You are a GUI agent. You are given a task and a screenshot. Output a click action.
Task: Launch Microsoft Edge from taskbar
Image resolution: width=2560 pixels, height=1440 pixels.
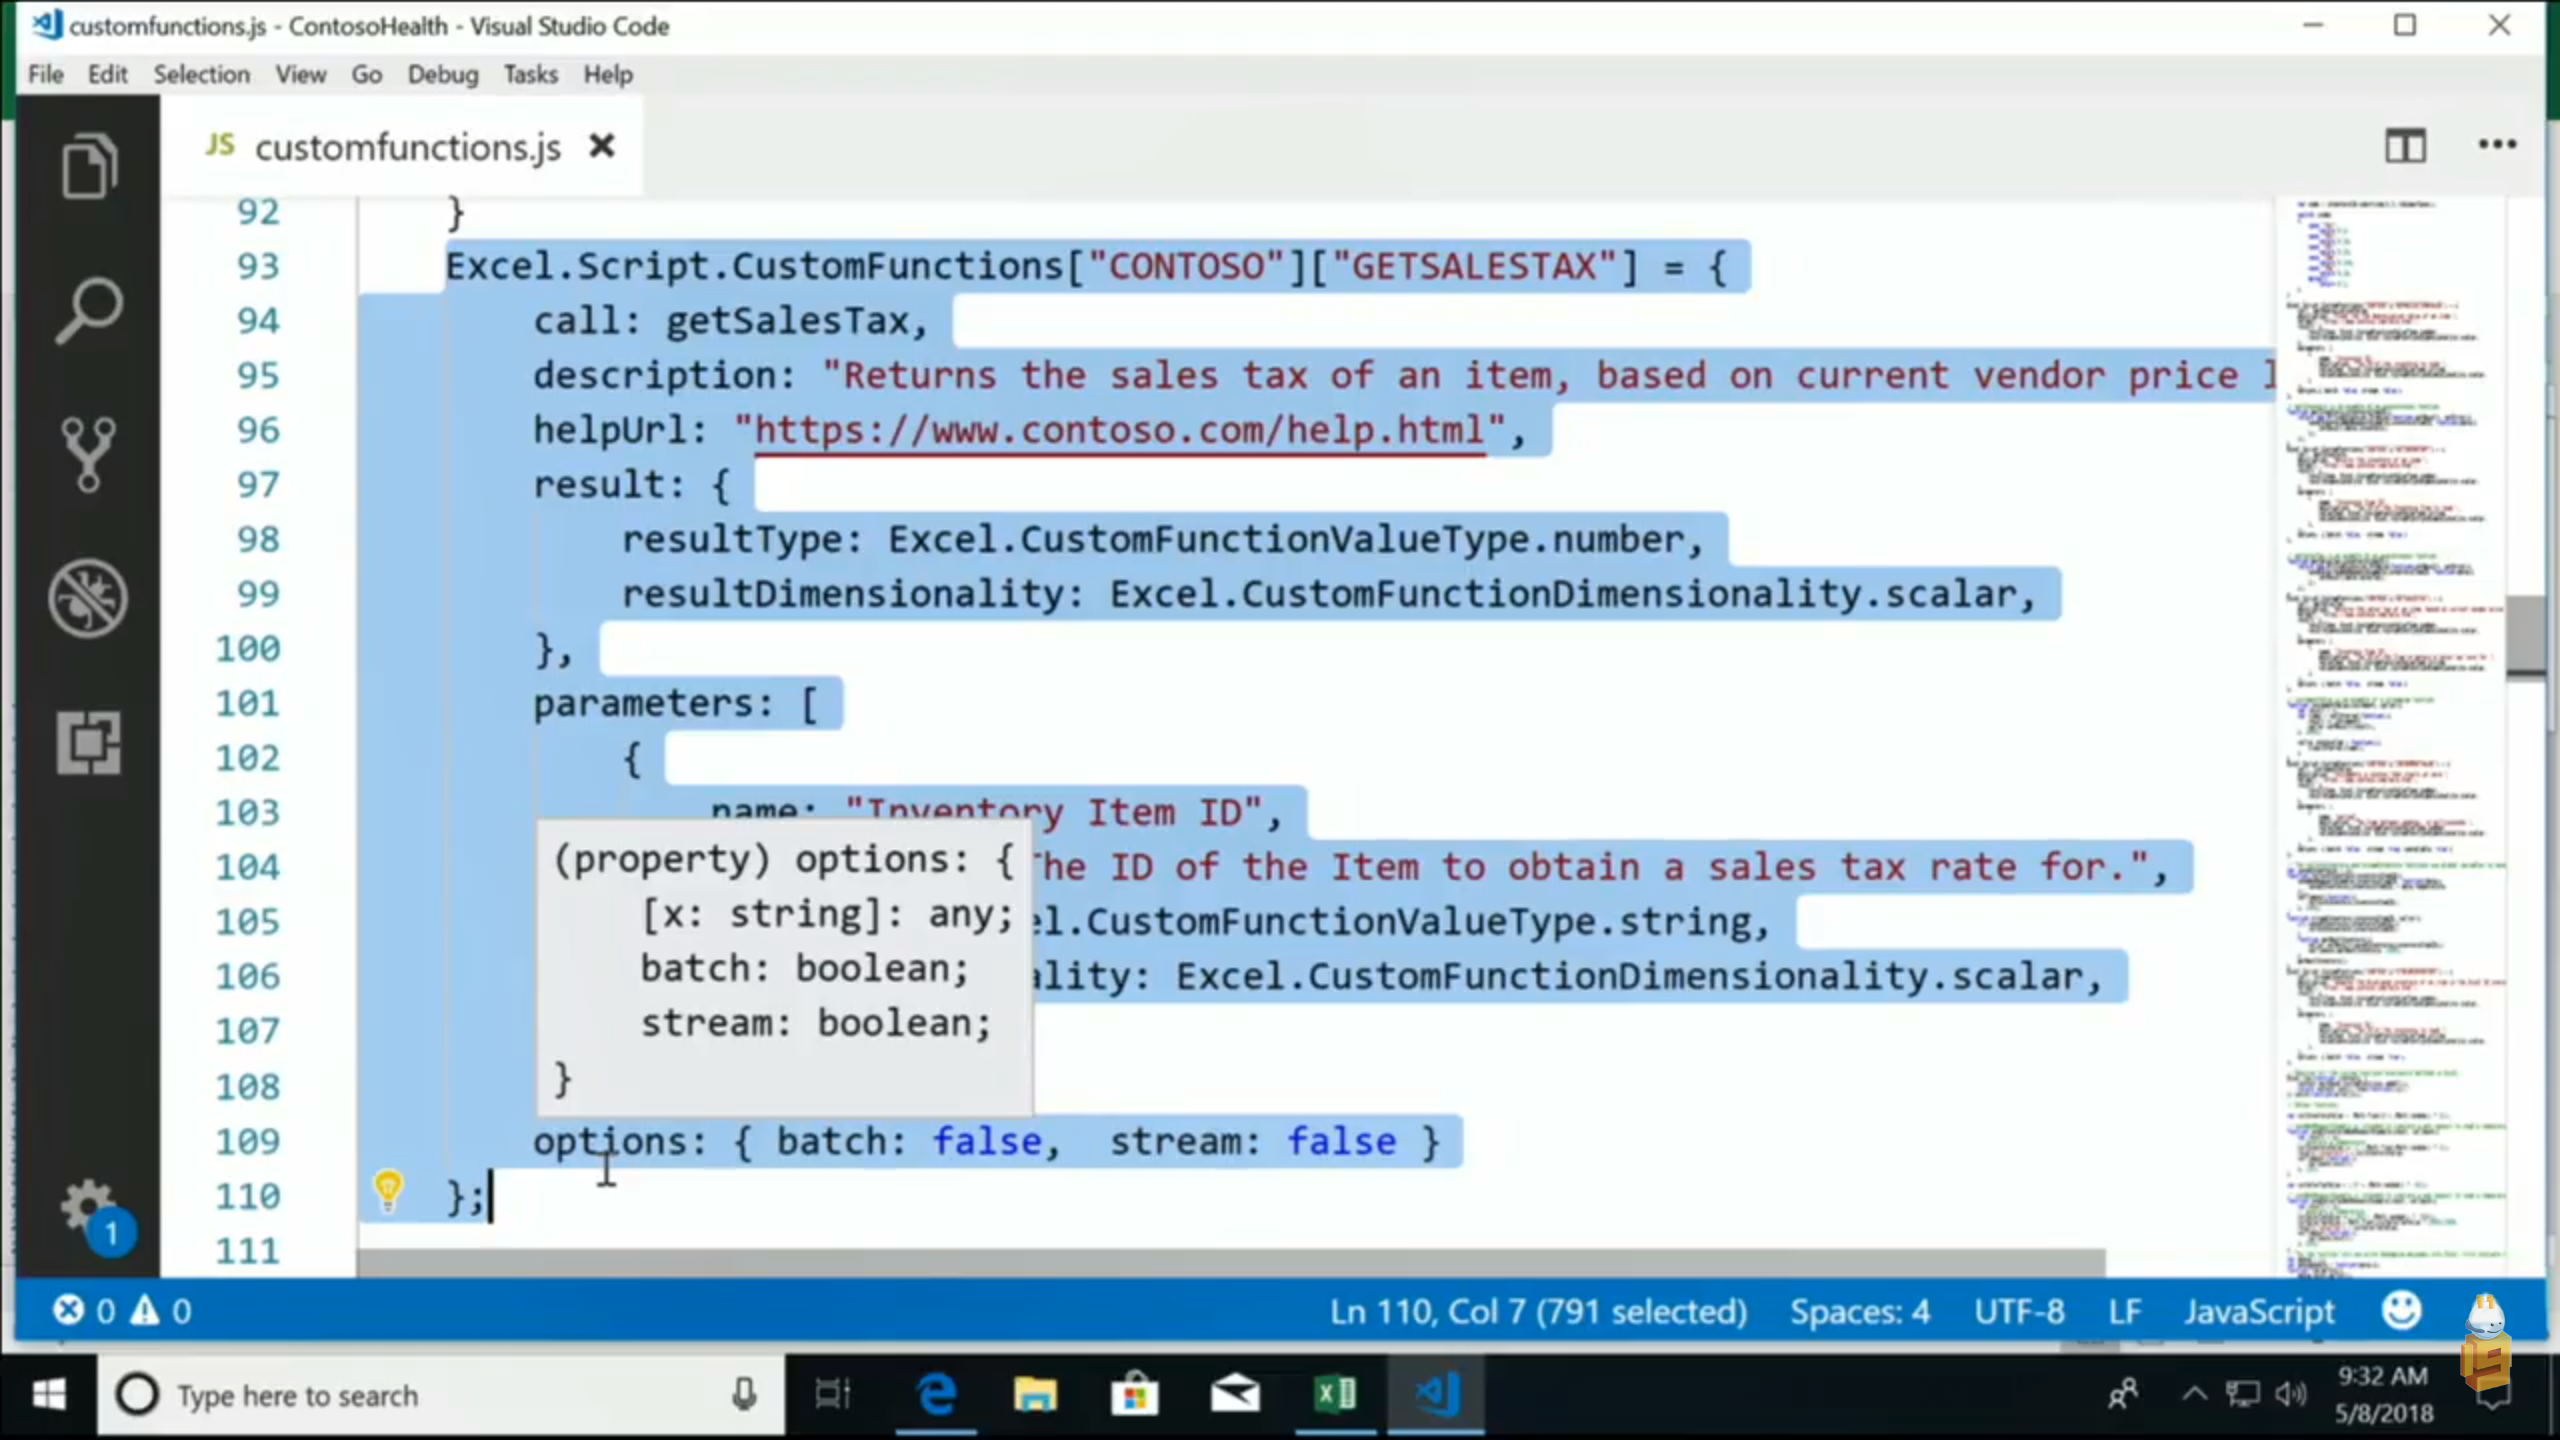coord(936,1395)
